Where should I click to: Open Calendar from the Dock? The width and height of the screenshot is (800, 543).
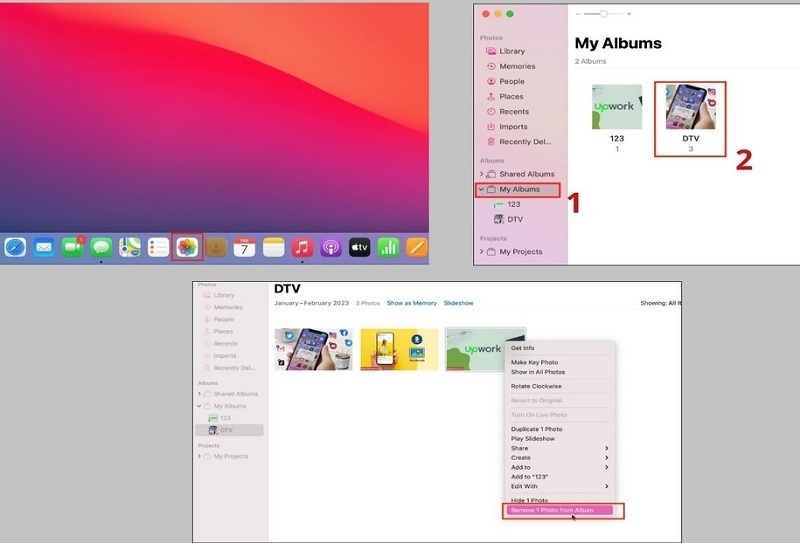244,248
